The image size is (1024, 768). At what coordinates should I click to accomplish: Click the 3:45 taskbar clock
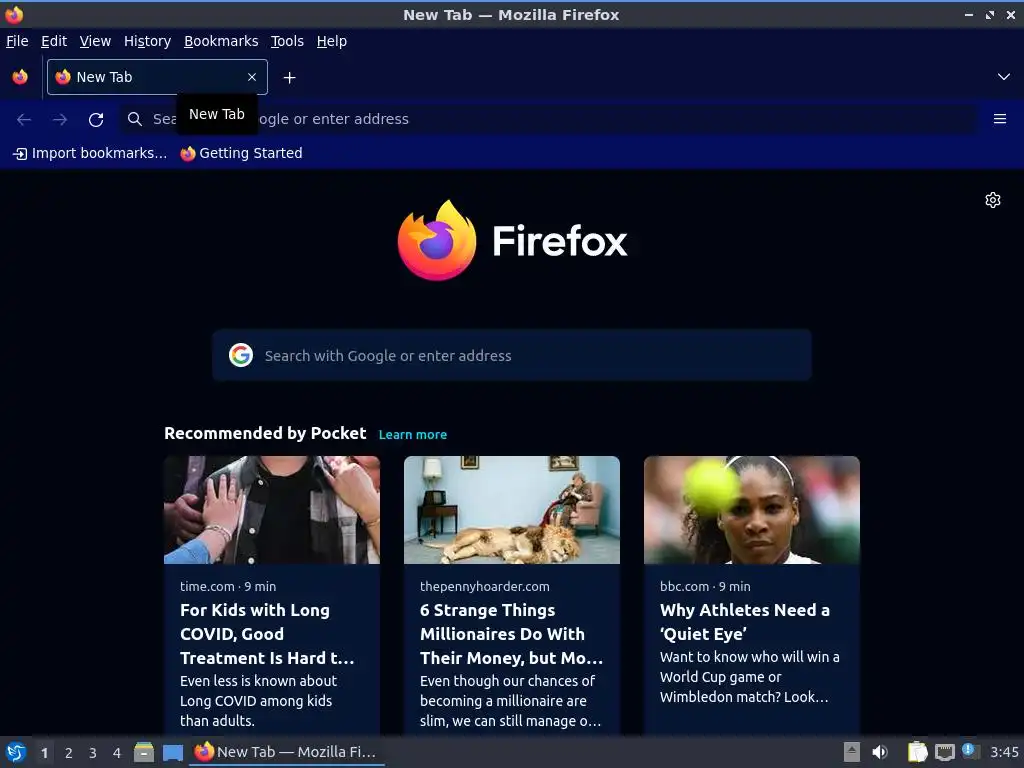(x=1004, y=752)
